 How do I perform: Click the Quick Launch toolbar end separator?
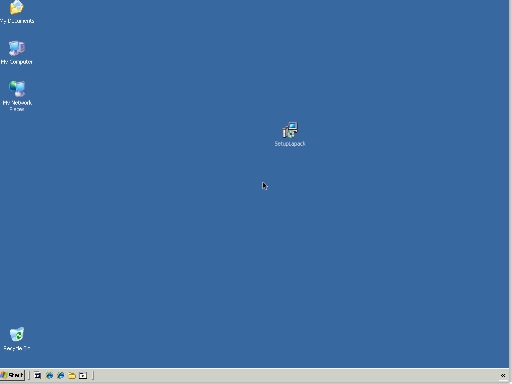(x=93, y=376)
